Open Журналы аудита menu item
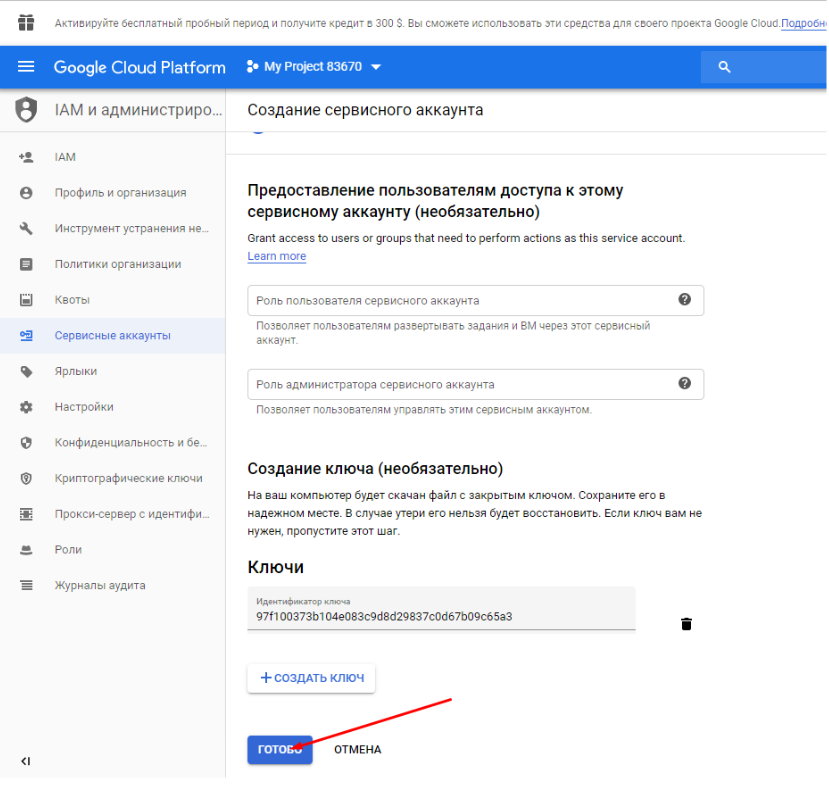 click(x=100, y=585)
